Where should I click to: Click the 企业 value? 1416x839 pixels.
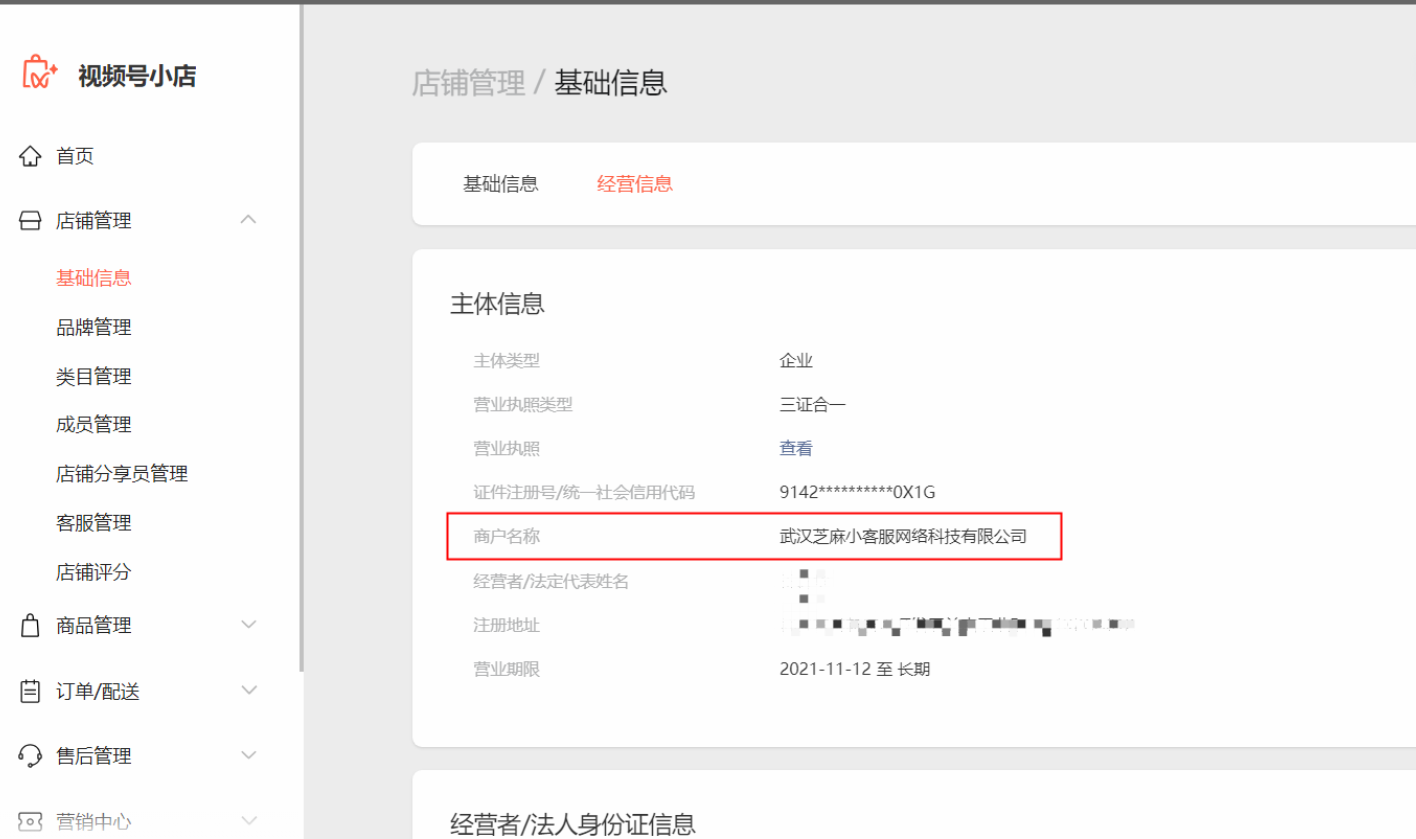pos(796,361)
